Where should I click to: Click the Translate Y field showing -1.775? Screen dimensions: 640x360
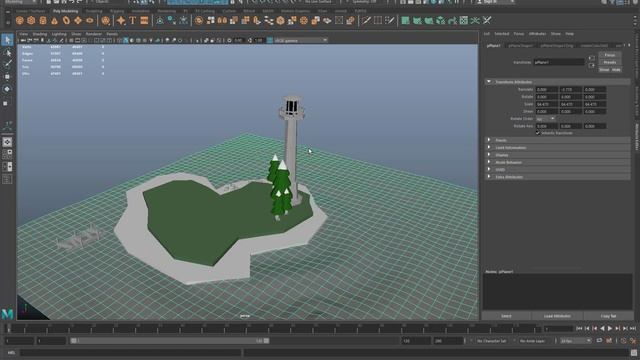[x=570, y=89]
